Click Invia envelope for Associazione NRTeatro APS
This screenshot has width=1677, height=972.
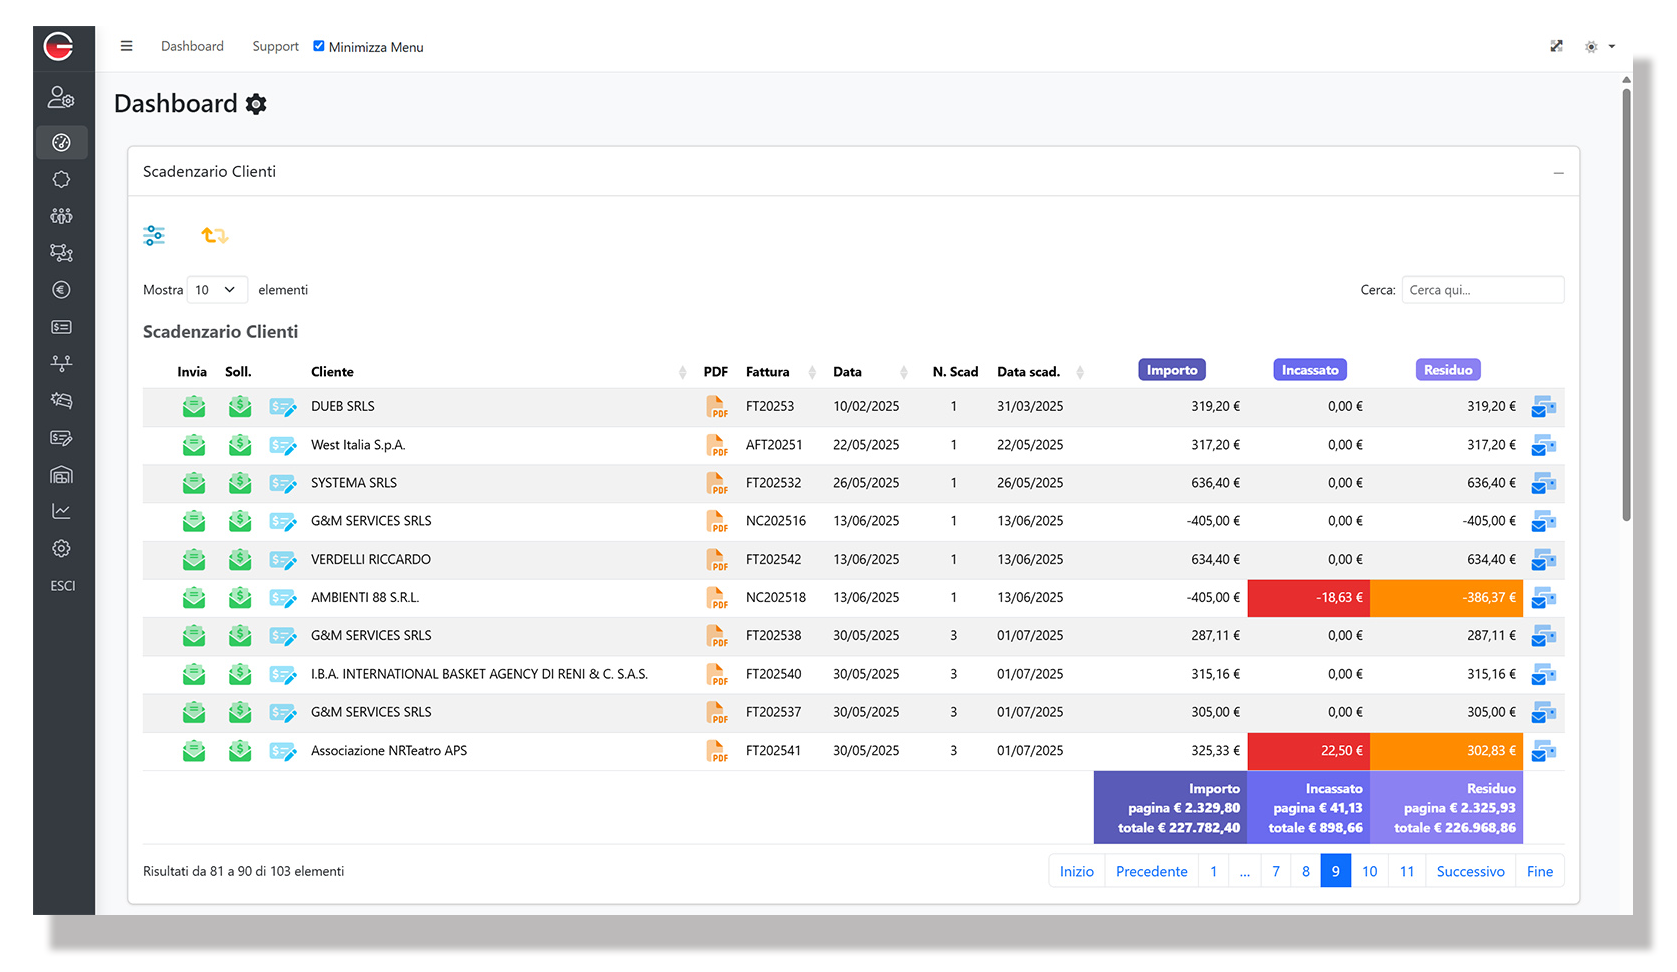coord(194,751)
